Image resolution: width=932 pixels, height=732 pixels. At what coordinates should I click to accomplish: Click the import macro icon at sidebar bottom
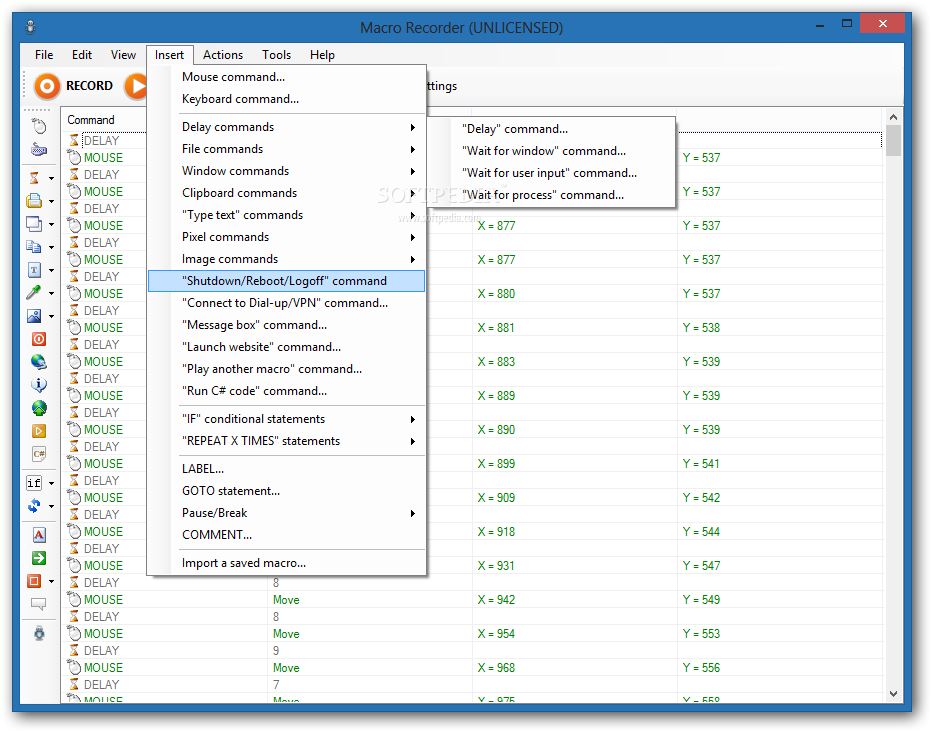pyautogui.click(x=39, y=633)
